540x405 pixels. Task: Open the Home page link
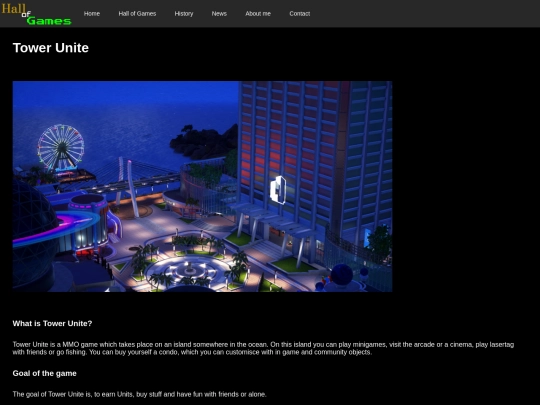tap(92, 14)
